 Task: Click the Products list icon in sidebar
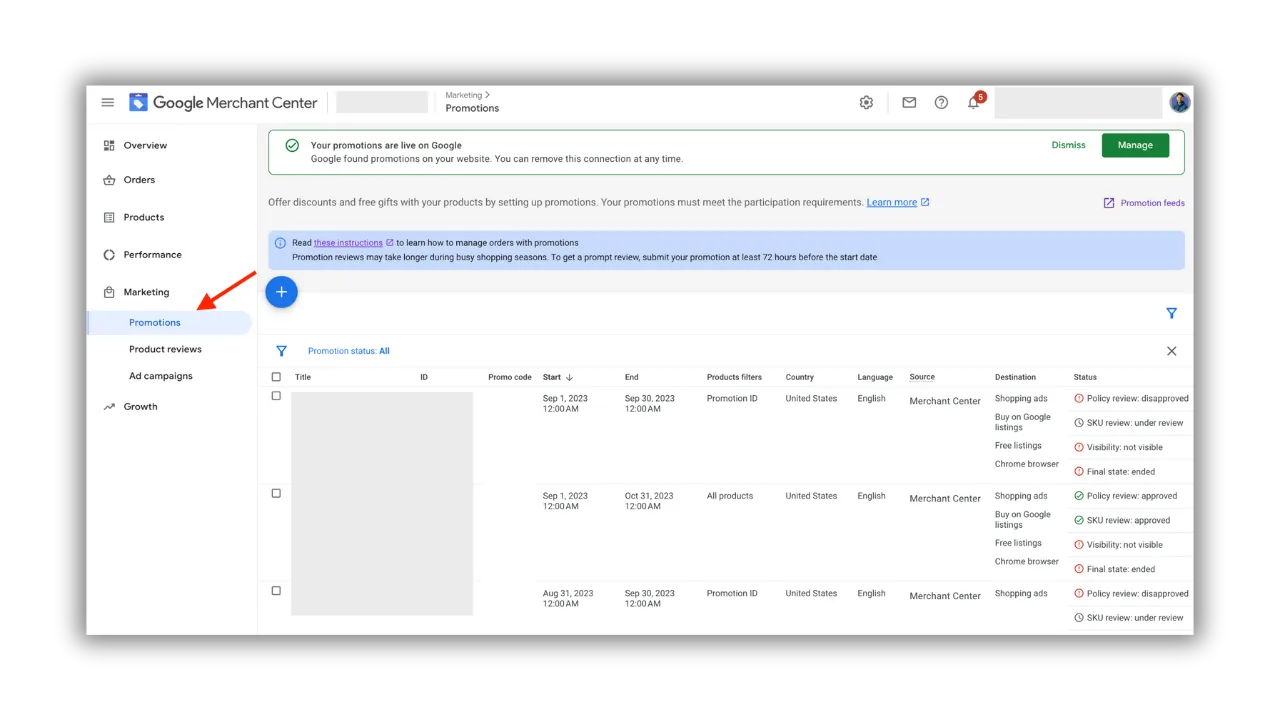(109, 217)
